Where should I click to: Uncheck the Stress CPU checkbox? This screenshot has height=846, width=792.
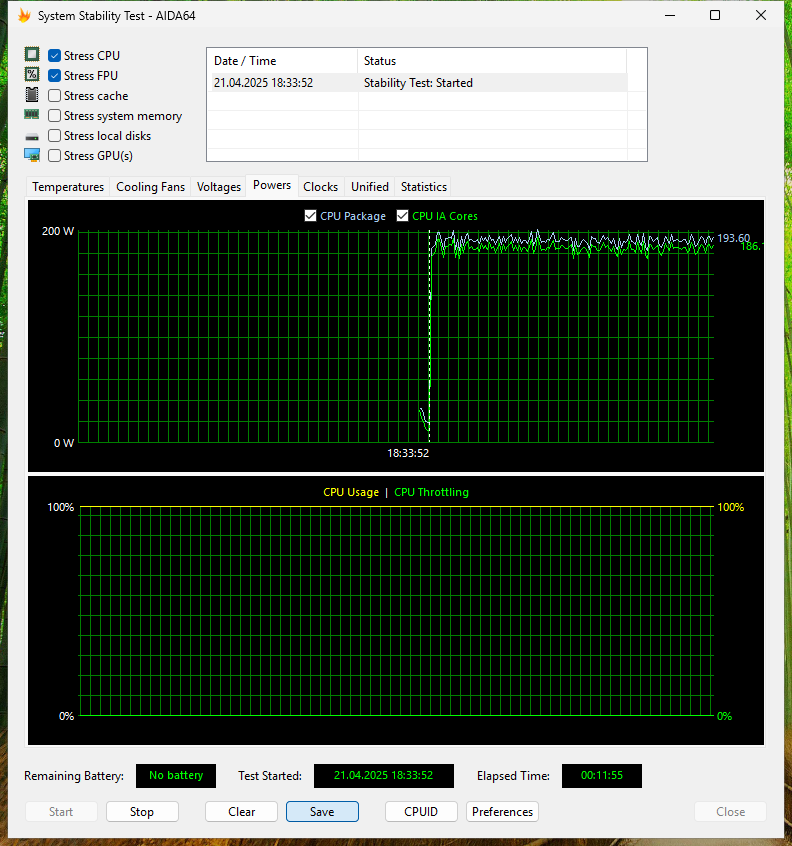pyautogui.click(x=54, y=56)
